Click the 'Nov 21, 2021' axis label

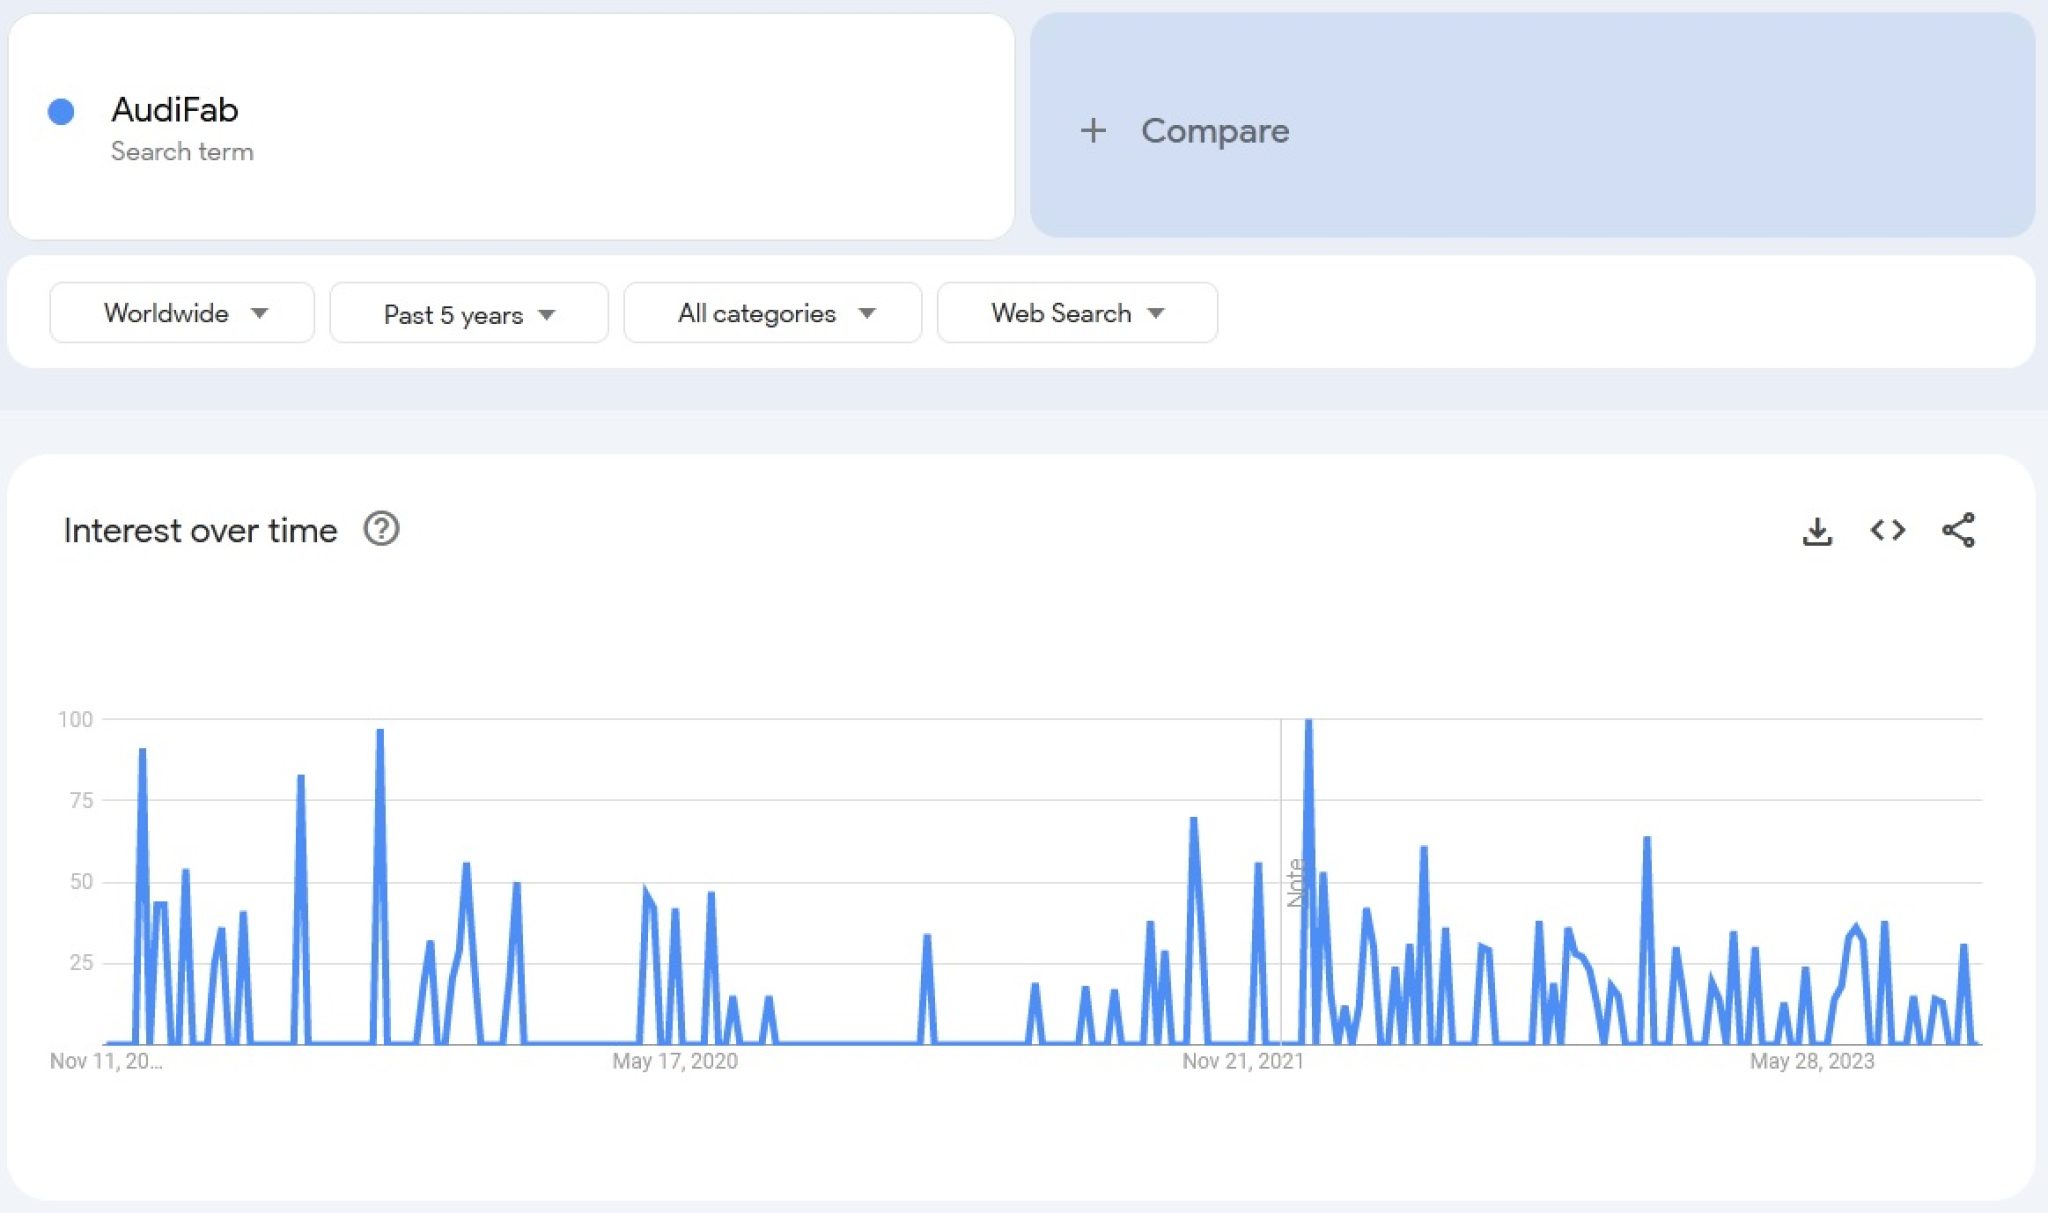(x=1243, y=1061)
